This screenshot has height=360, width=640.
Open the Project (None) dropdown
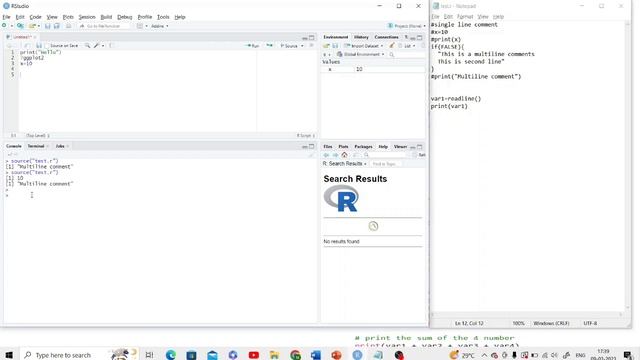[407, 26]
